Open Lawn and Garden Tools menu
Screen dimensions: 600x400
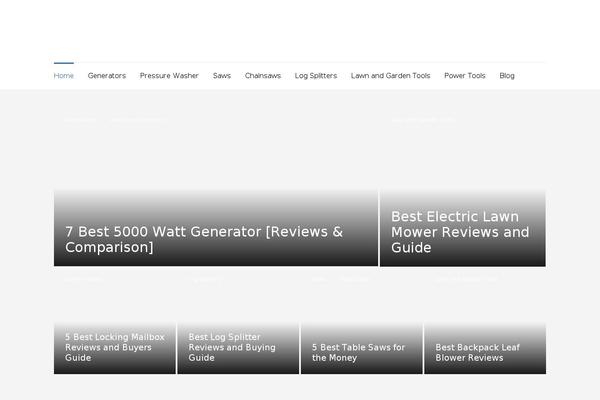[x=390, y=76]
